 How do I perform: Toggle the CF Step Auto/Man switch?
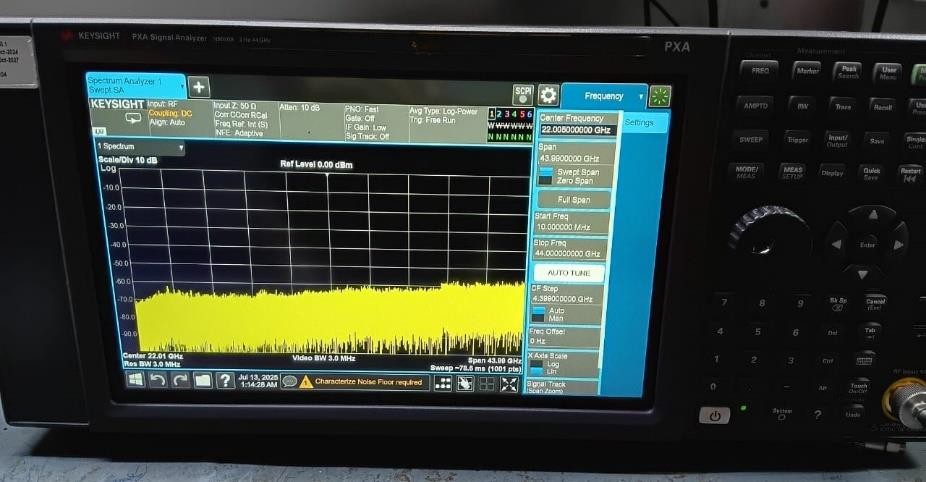tap(539, 314)
